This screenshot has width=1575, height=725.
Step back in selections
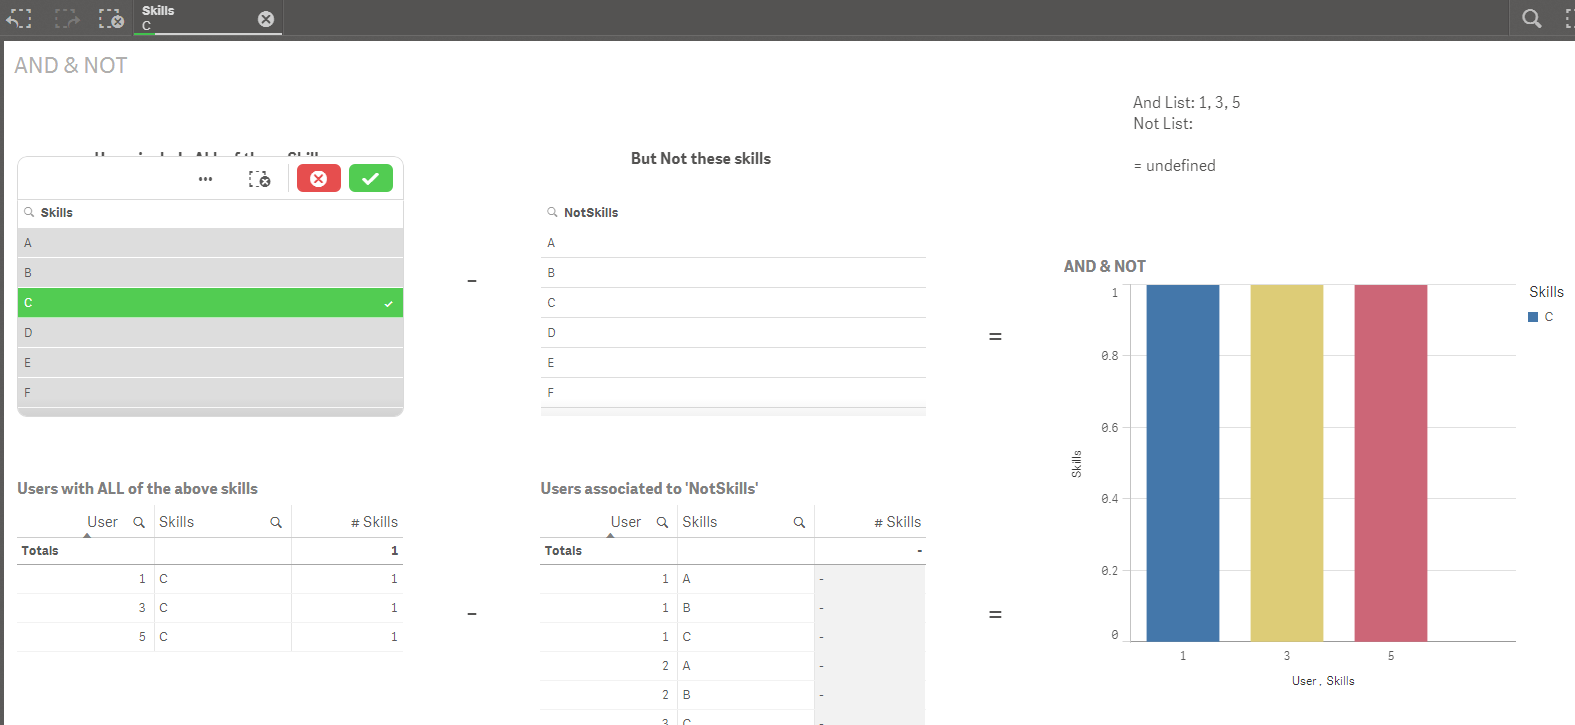pyautogui.click(x=19, y=18)
